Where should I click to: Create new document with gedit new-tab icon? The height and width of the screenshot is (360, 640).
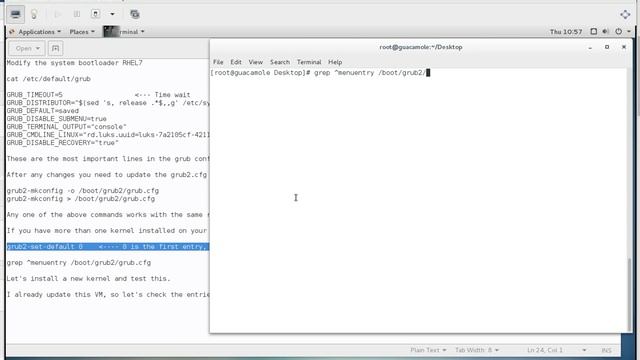[55, 48]
